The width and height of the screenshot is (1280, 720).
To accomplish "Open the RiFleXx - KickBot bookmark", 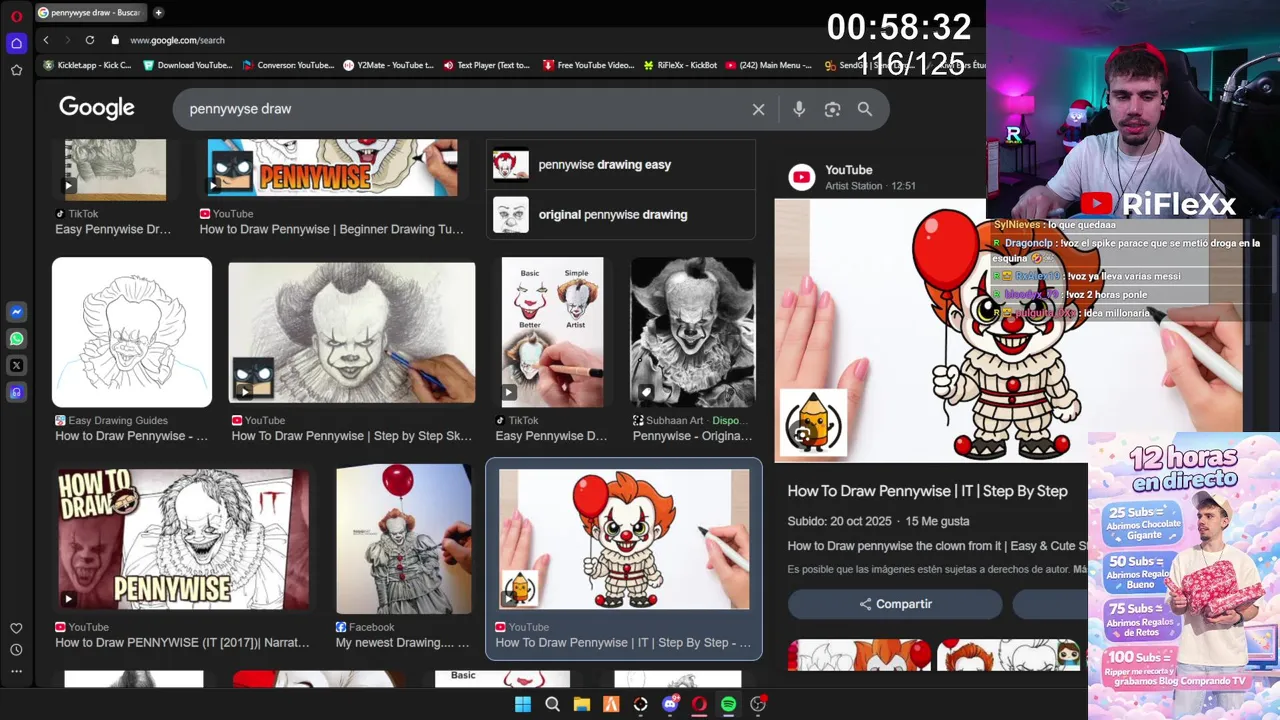I will pos(680,65).
